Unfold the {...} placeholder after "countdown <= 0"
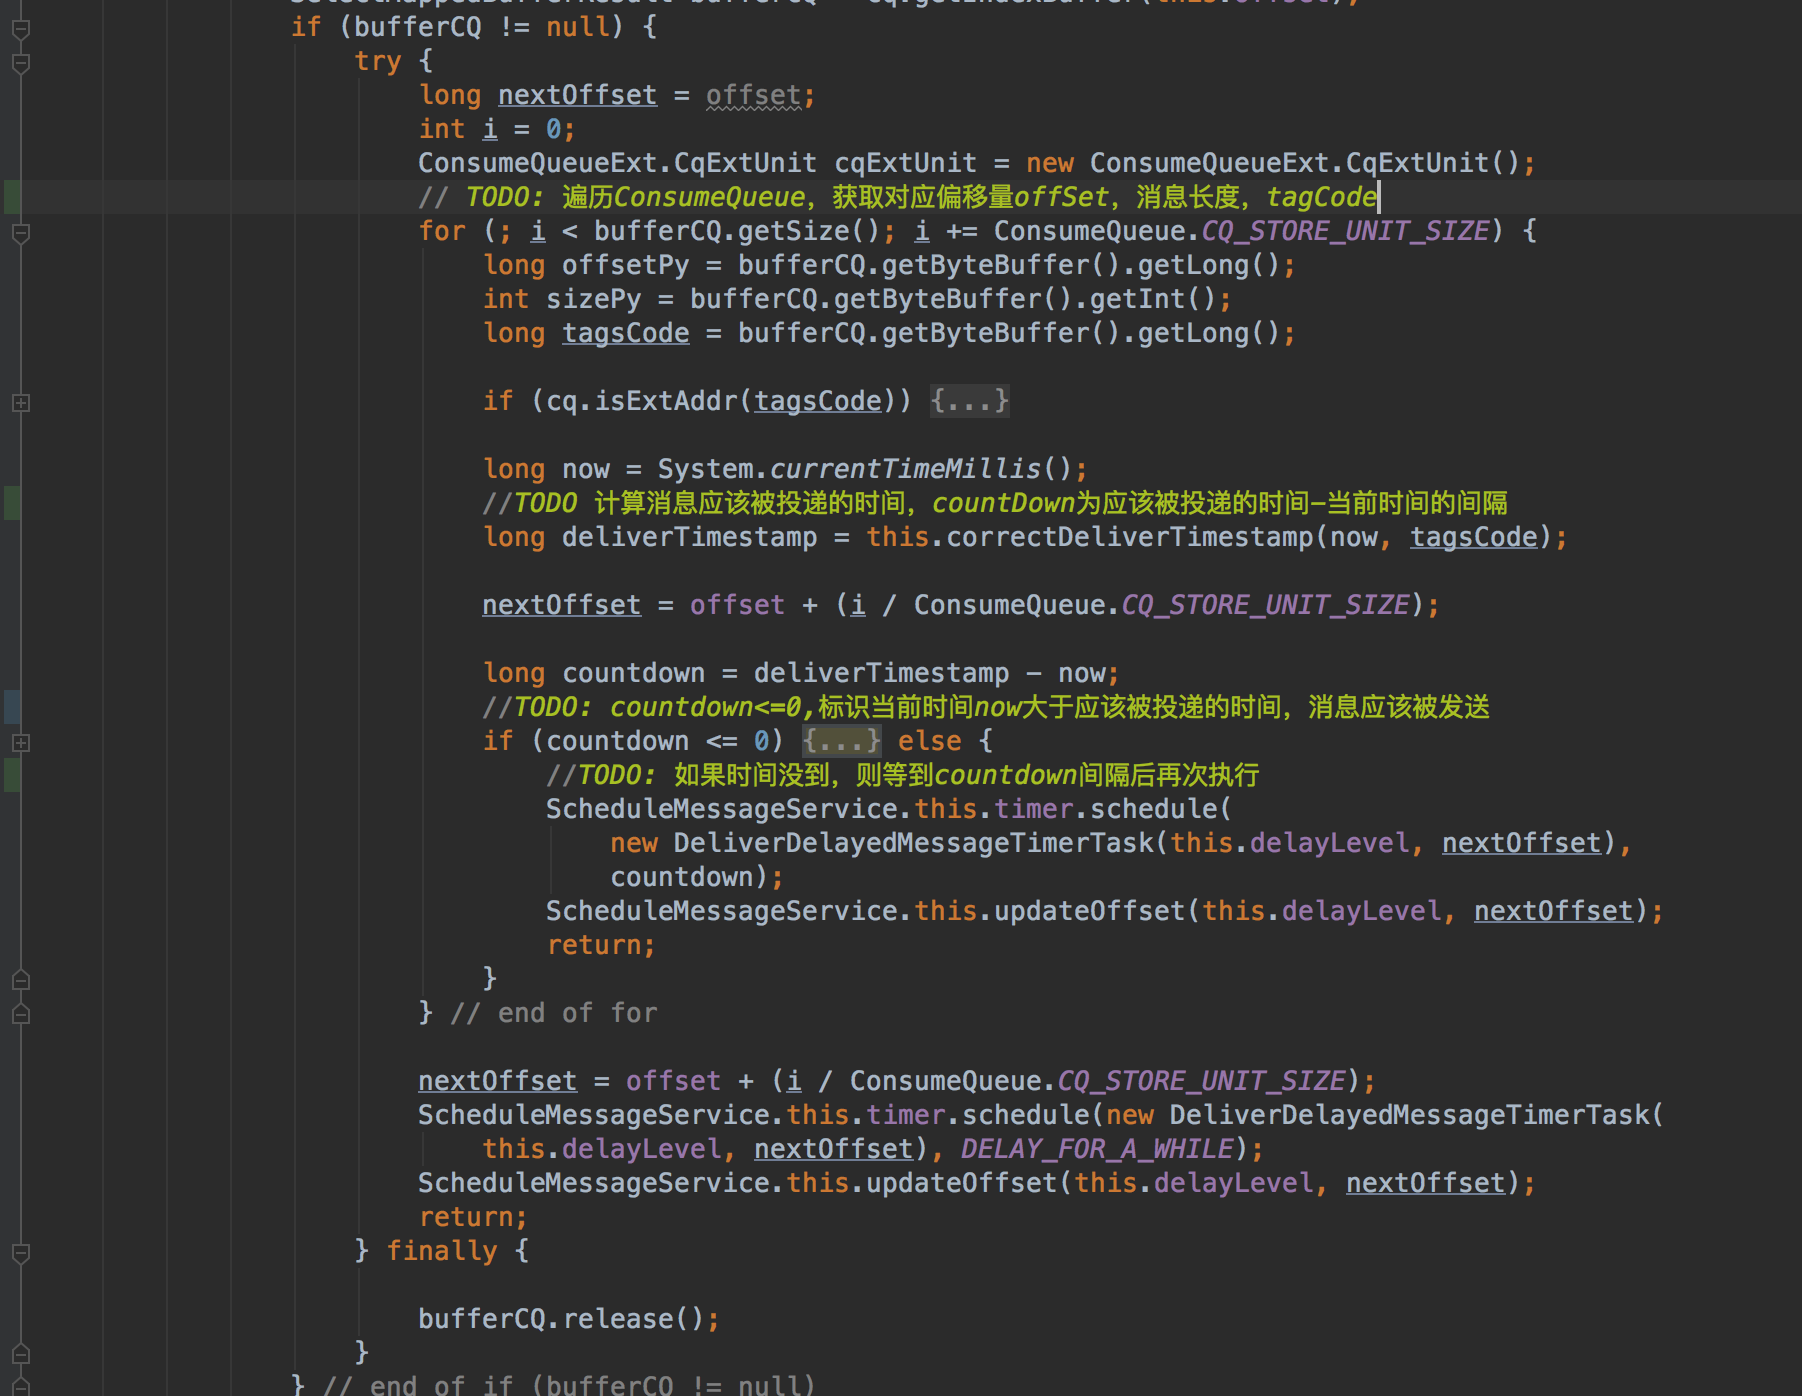Screen dimensions: 1802x1396 pyautogui.click(x=842, y=741)
